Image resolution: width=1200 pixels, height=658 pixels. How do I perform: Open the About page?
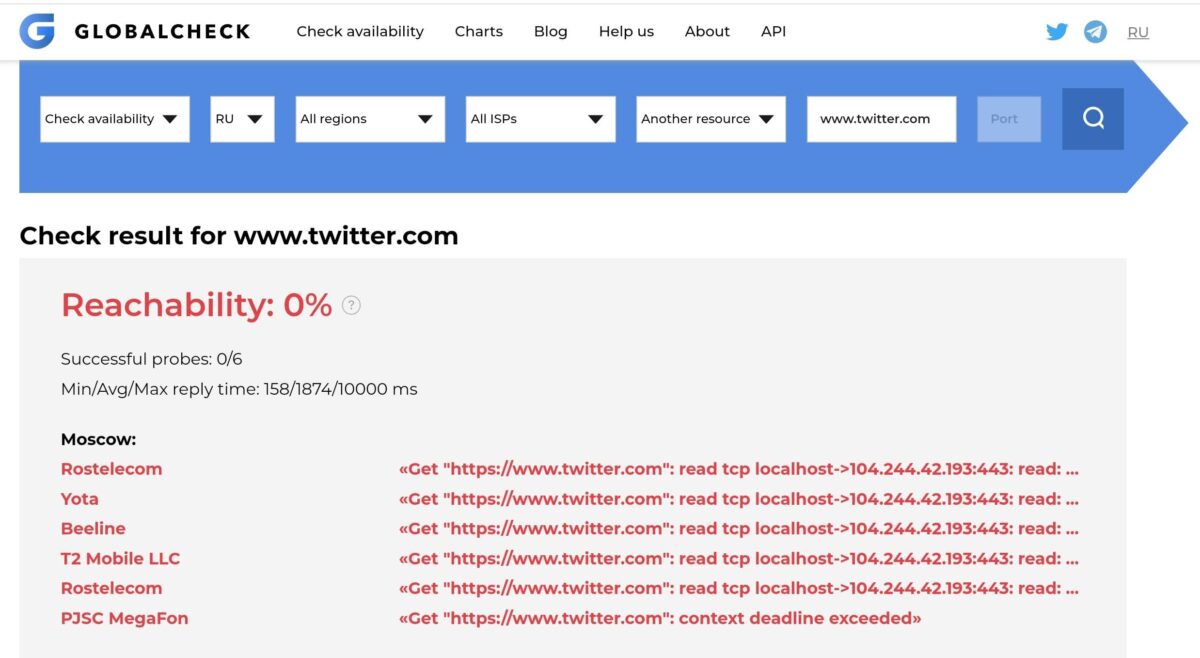click(707, 31)
